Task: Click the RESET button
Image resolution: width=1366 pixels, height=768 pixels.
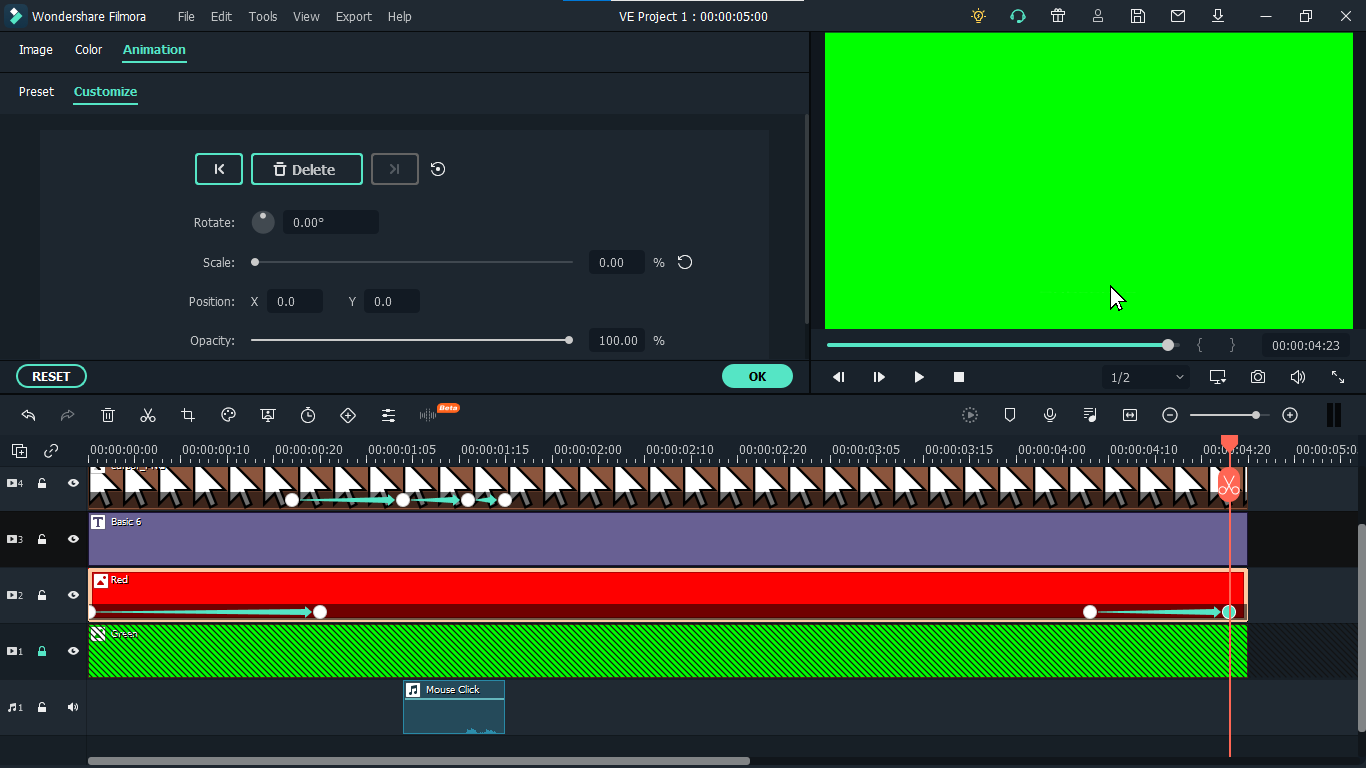Action: pos(51,376)
